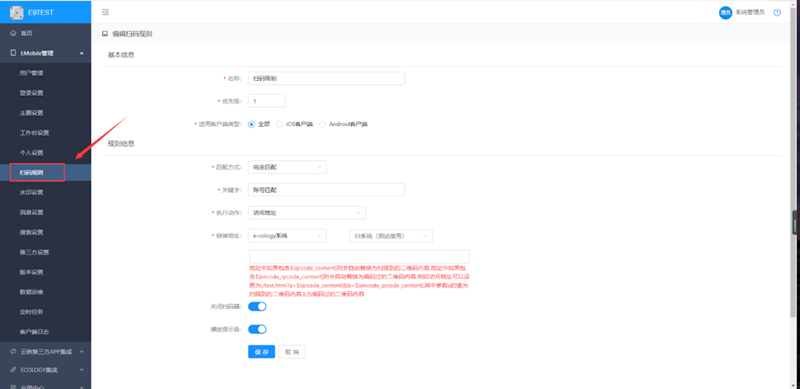Click the blue user avatar icon
The image size is (800, 389).
click(x=725, y=13)
